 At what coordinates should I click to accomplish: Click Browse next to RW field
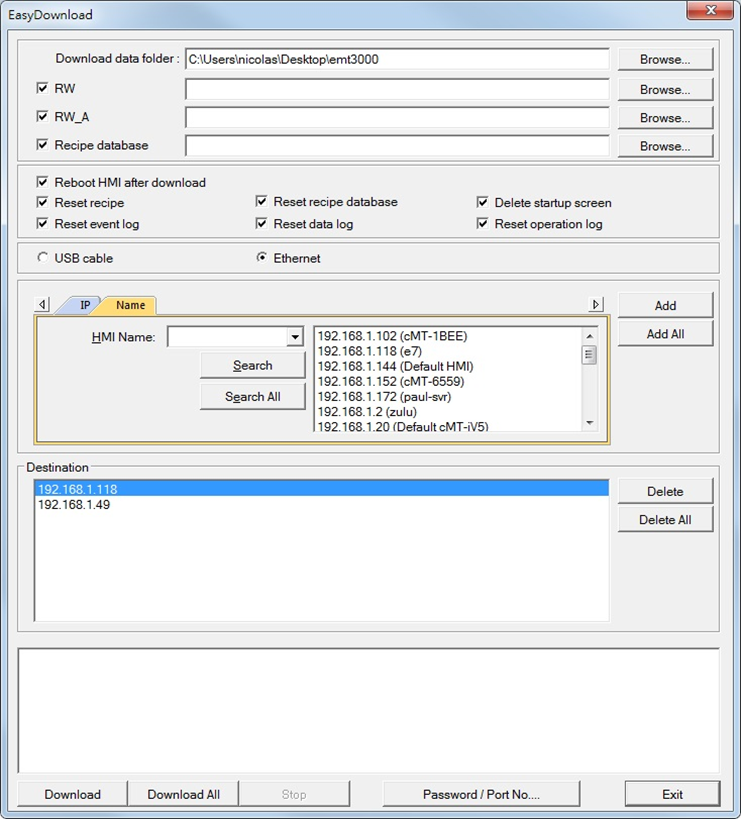pyautogui.click(x=665, y=89)
